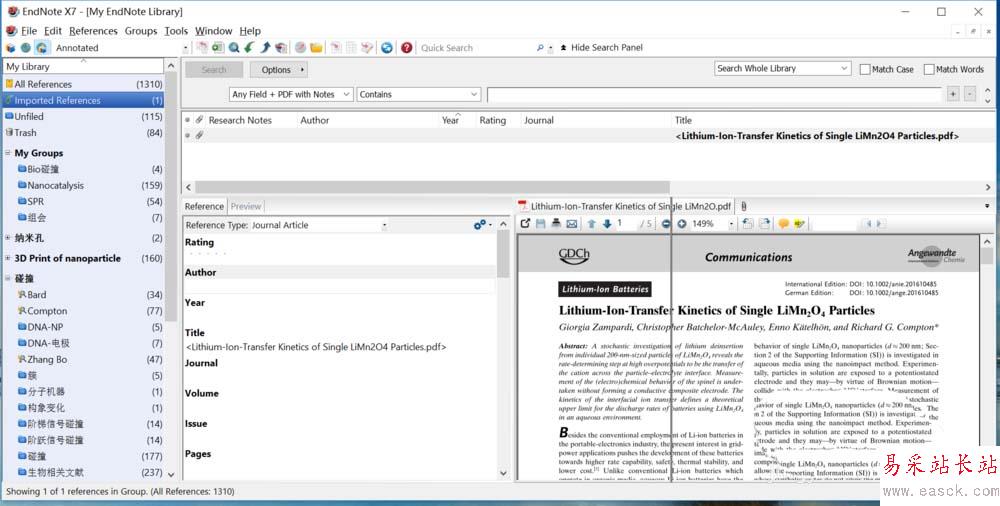Print the PDF using printer icon
The image size is (1000, 506).
point(556,224)
